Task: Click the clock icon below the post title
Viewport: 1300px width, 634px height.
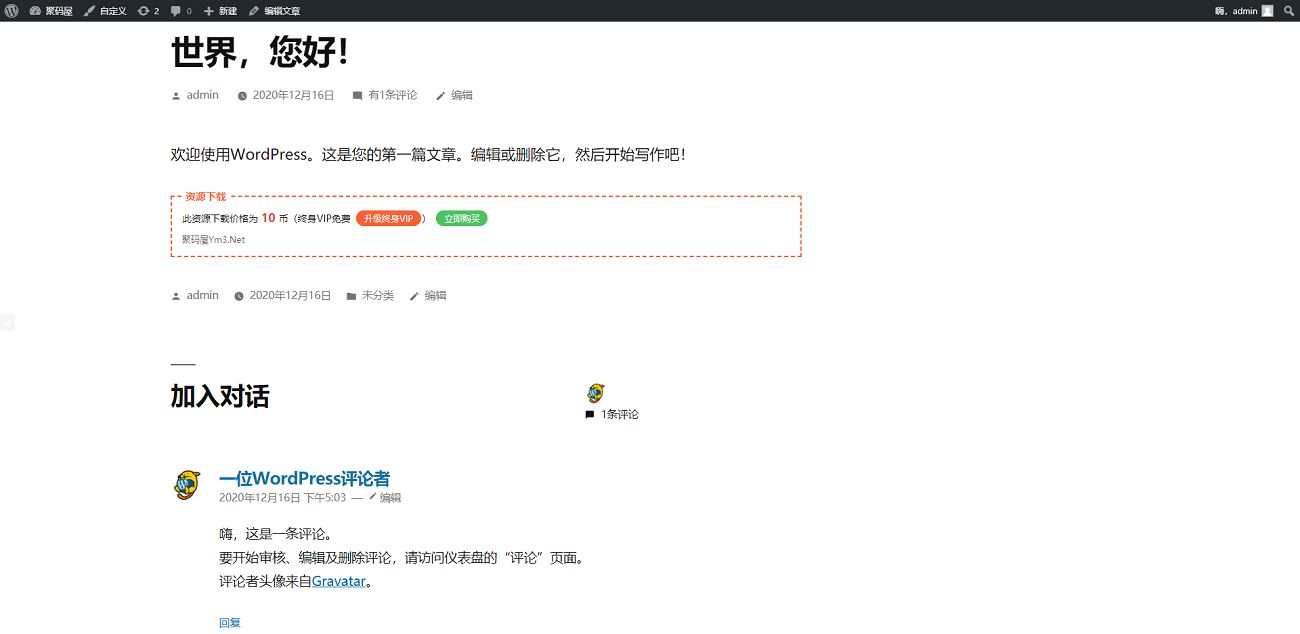Action: 242,96
